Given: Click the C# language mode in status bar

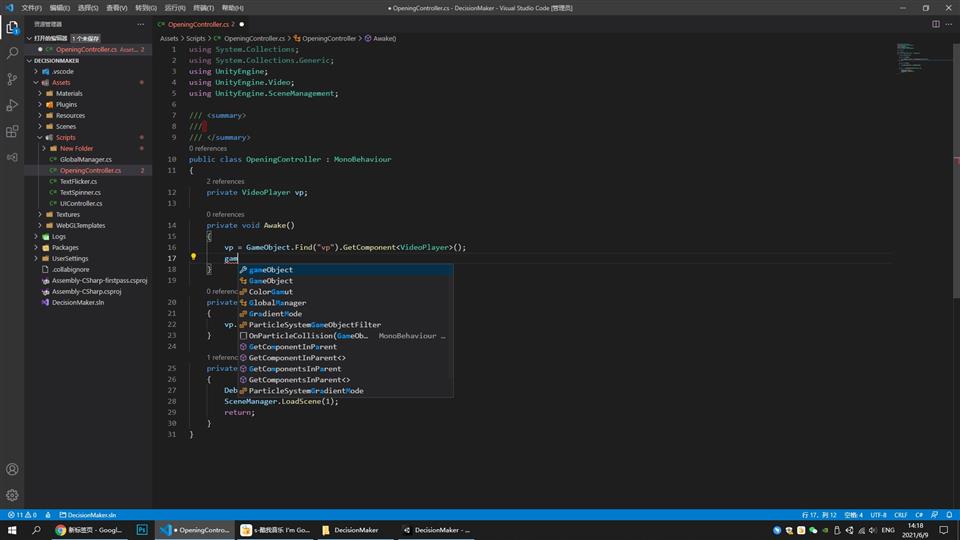Looking at the screenshot, I should [918, 515].
